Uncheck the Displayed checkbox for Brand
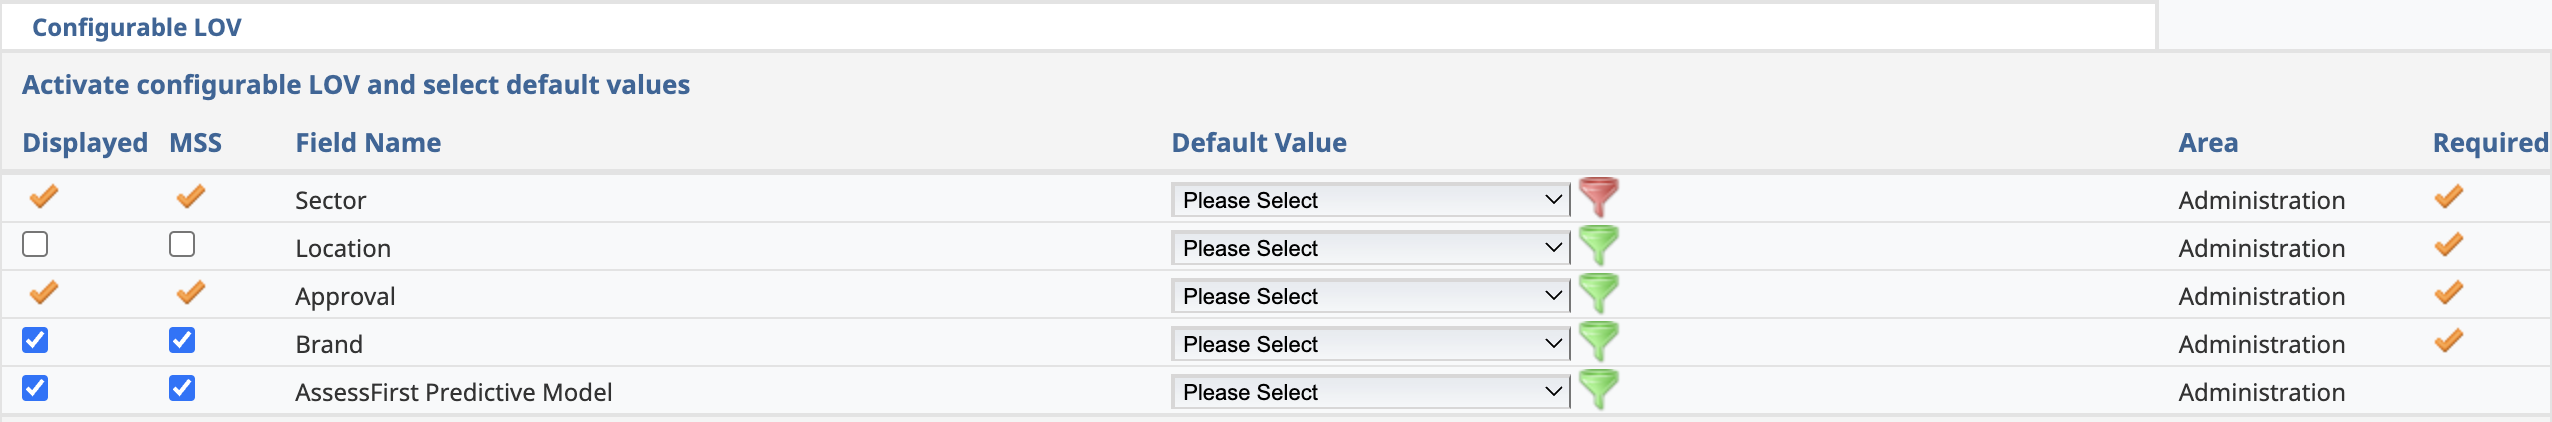2552x422 pixels. 35,340
